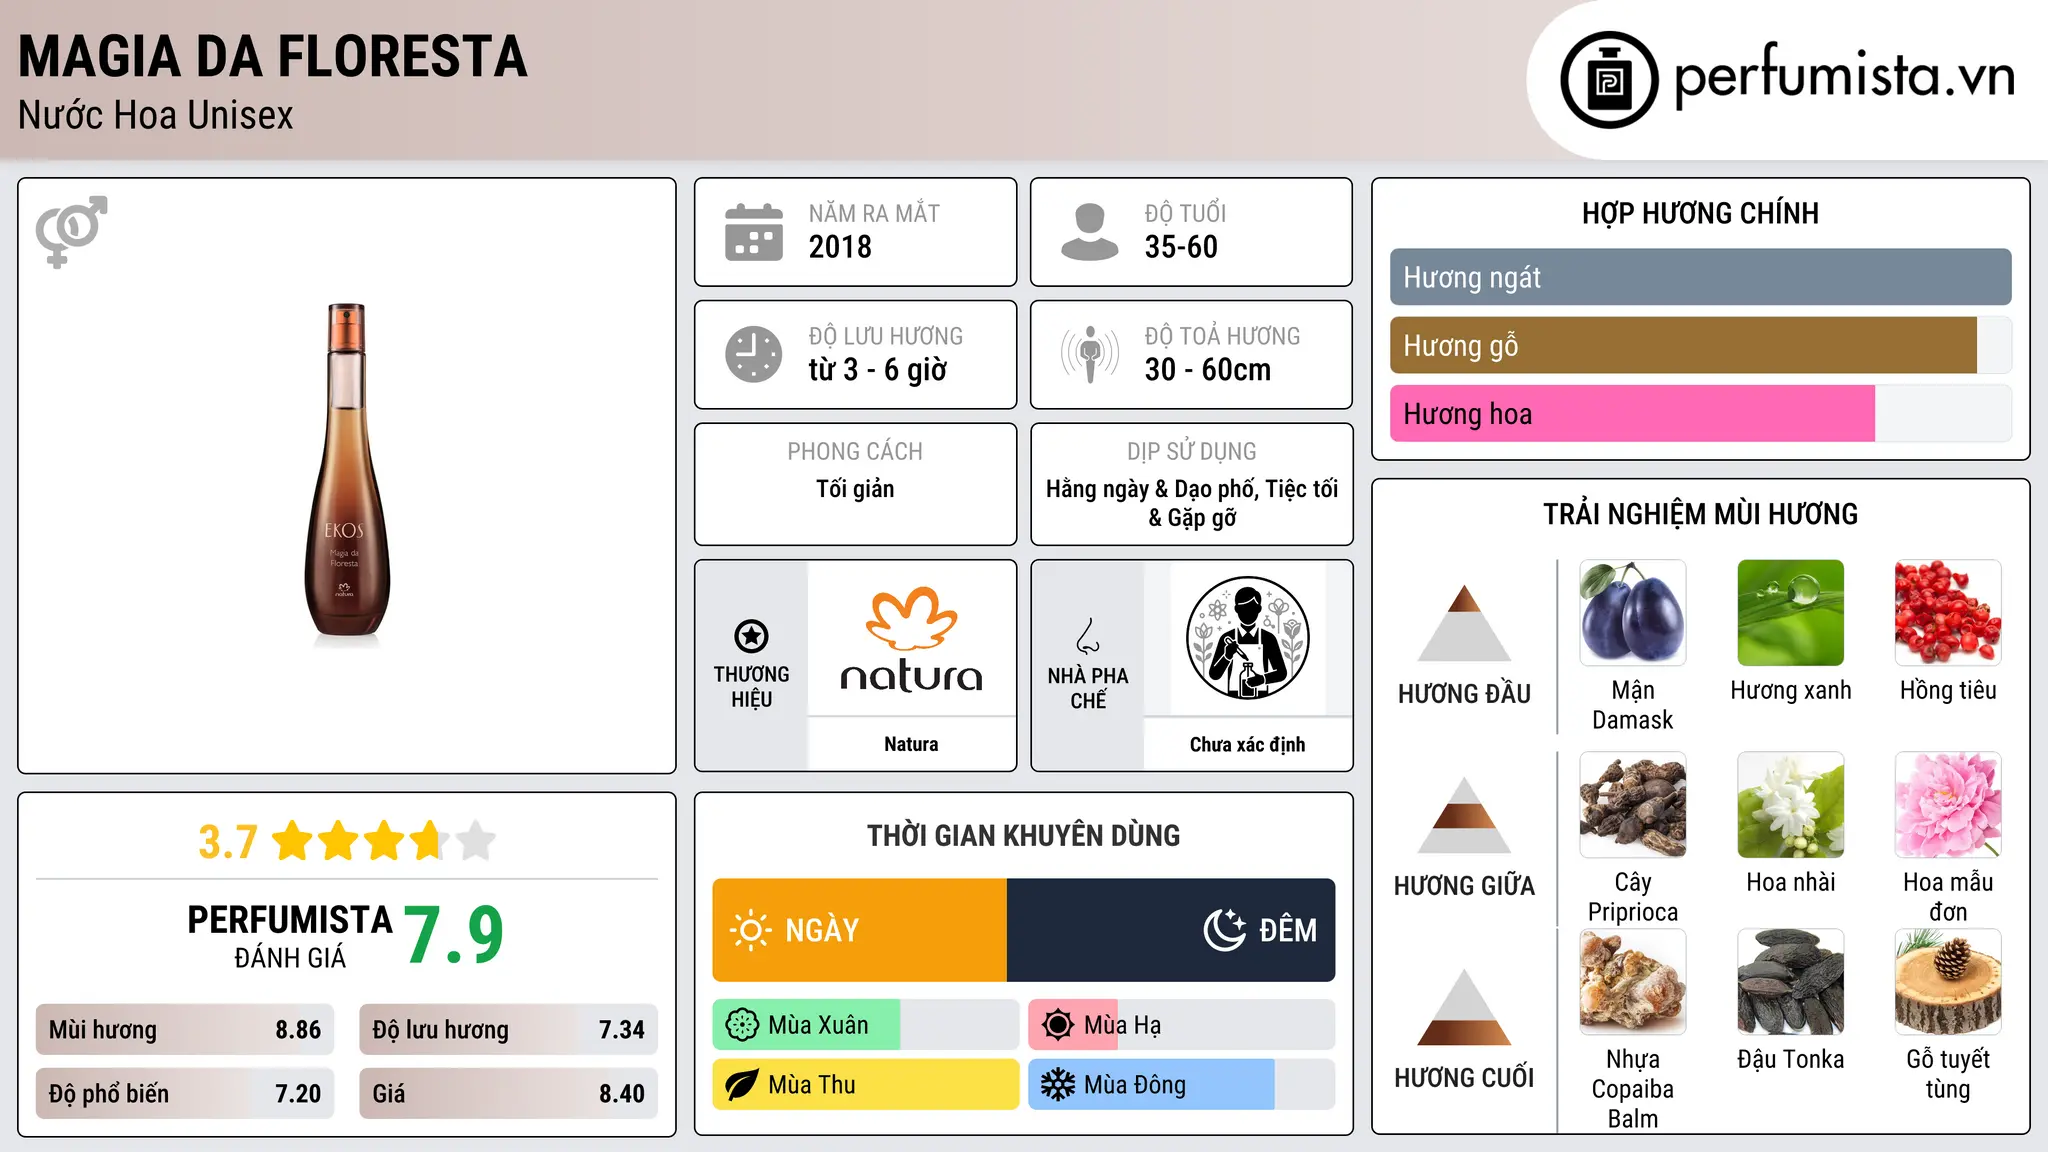The image size is (2048, 1152).
Task: Click the Ekos perfume bottle product image
Action: (x=346, y=471)
